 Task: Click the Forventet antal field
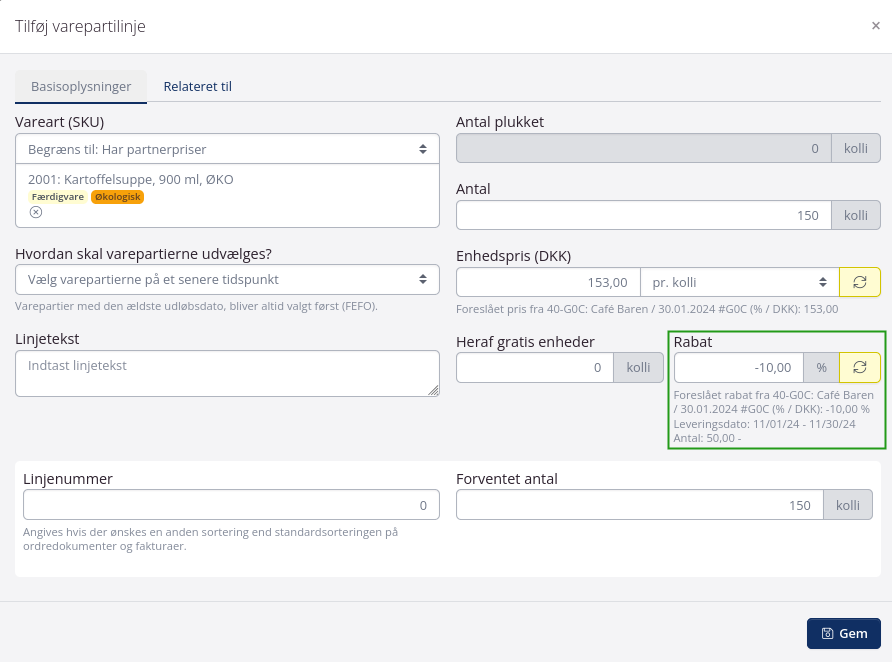point(639,505)
